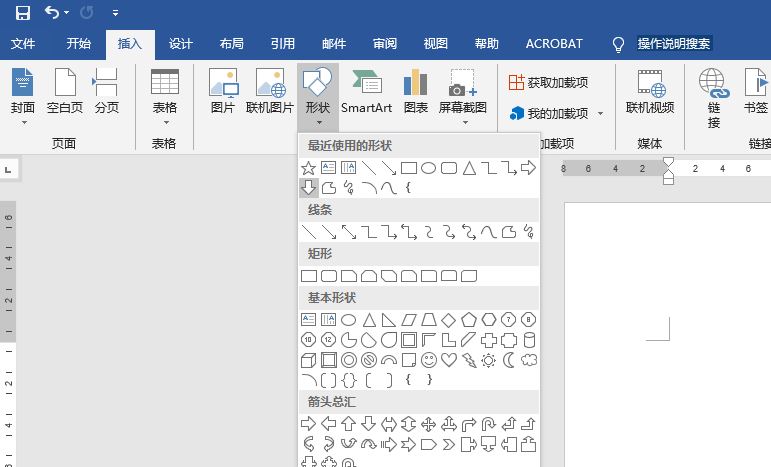Click the 操作说明搜索 search box
Screen dimensions: 771x467
[x=674, y=44]
